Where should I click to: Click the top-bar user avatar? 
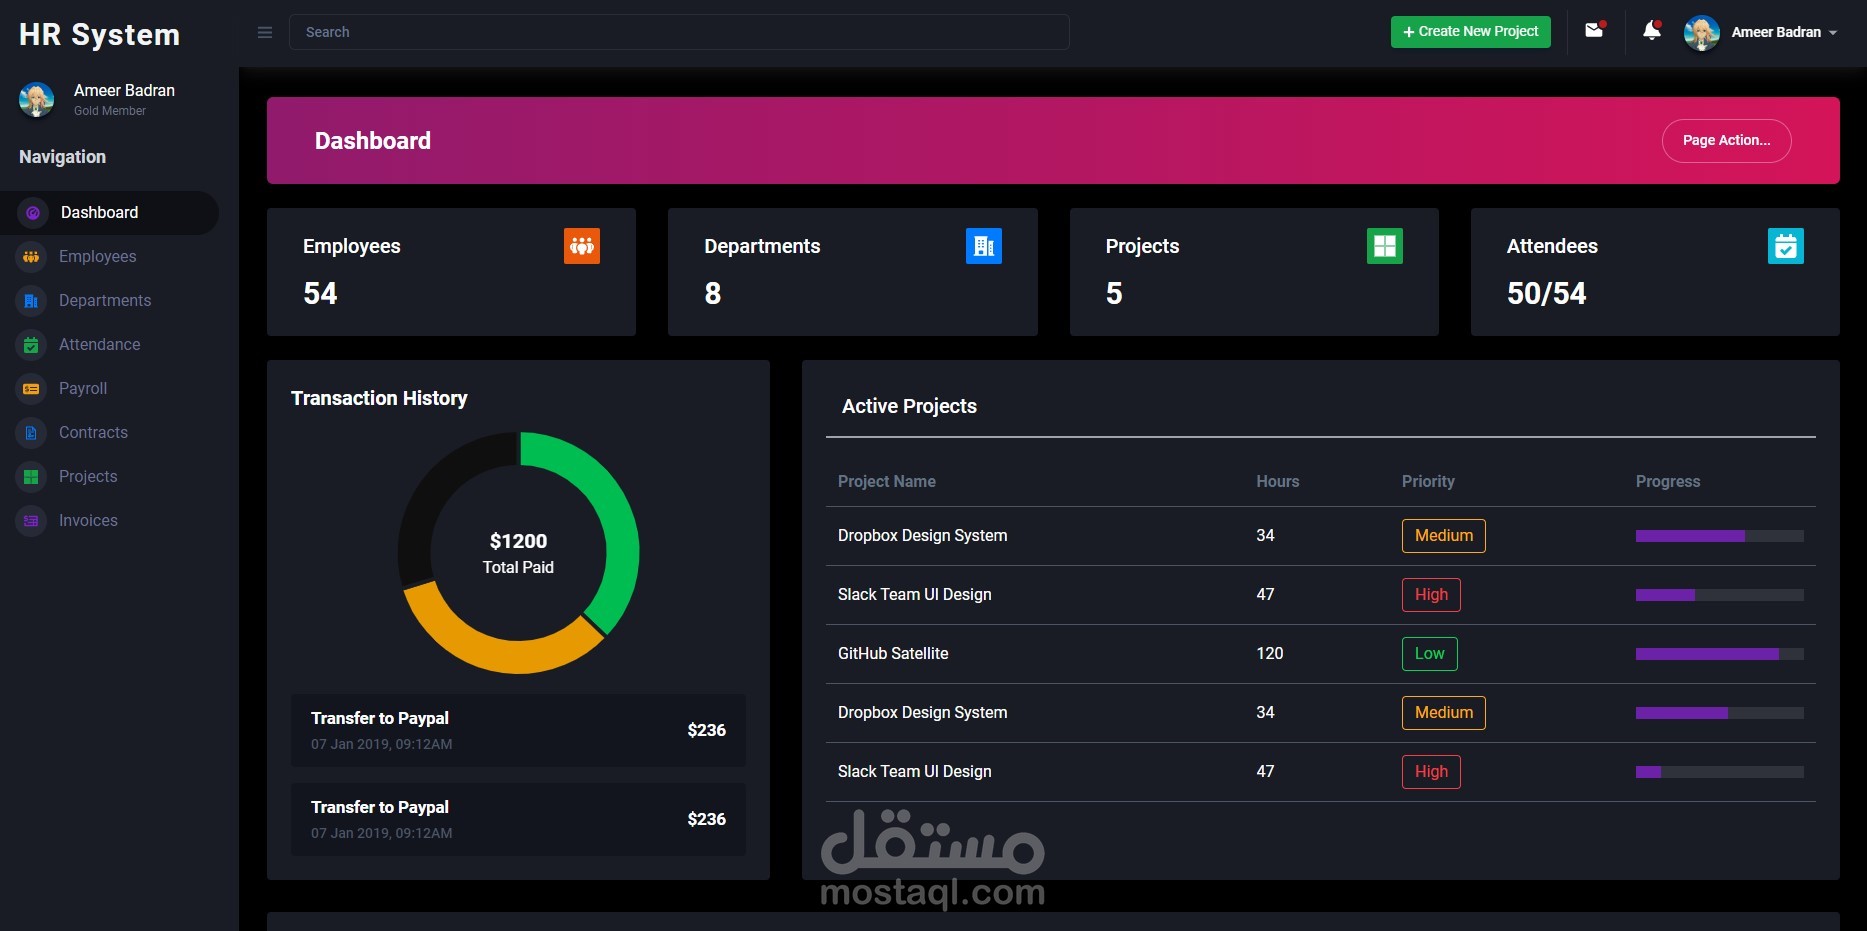click(1701, 33)
